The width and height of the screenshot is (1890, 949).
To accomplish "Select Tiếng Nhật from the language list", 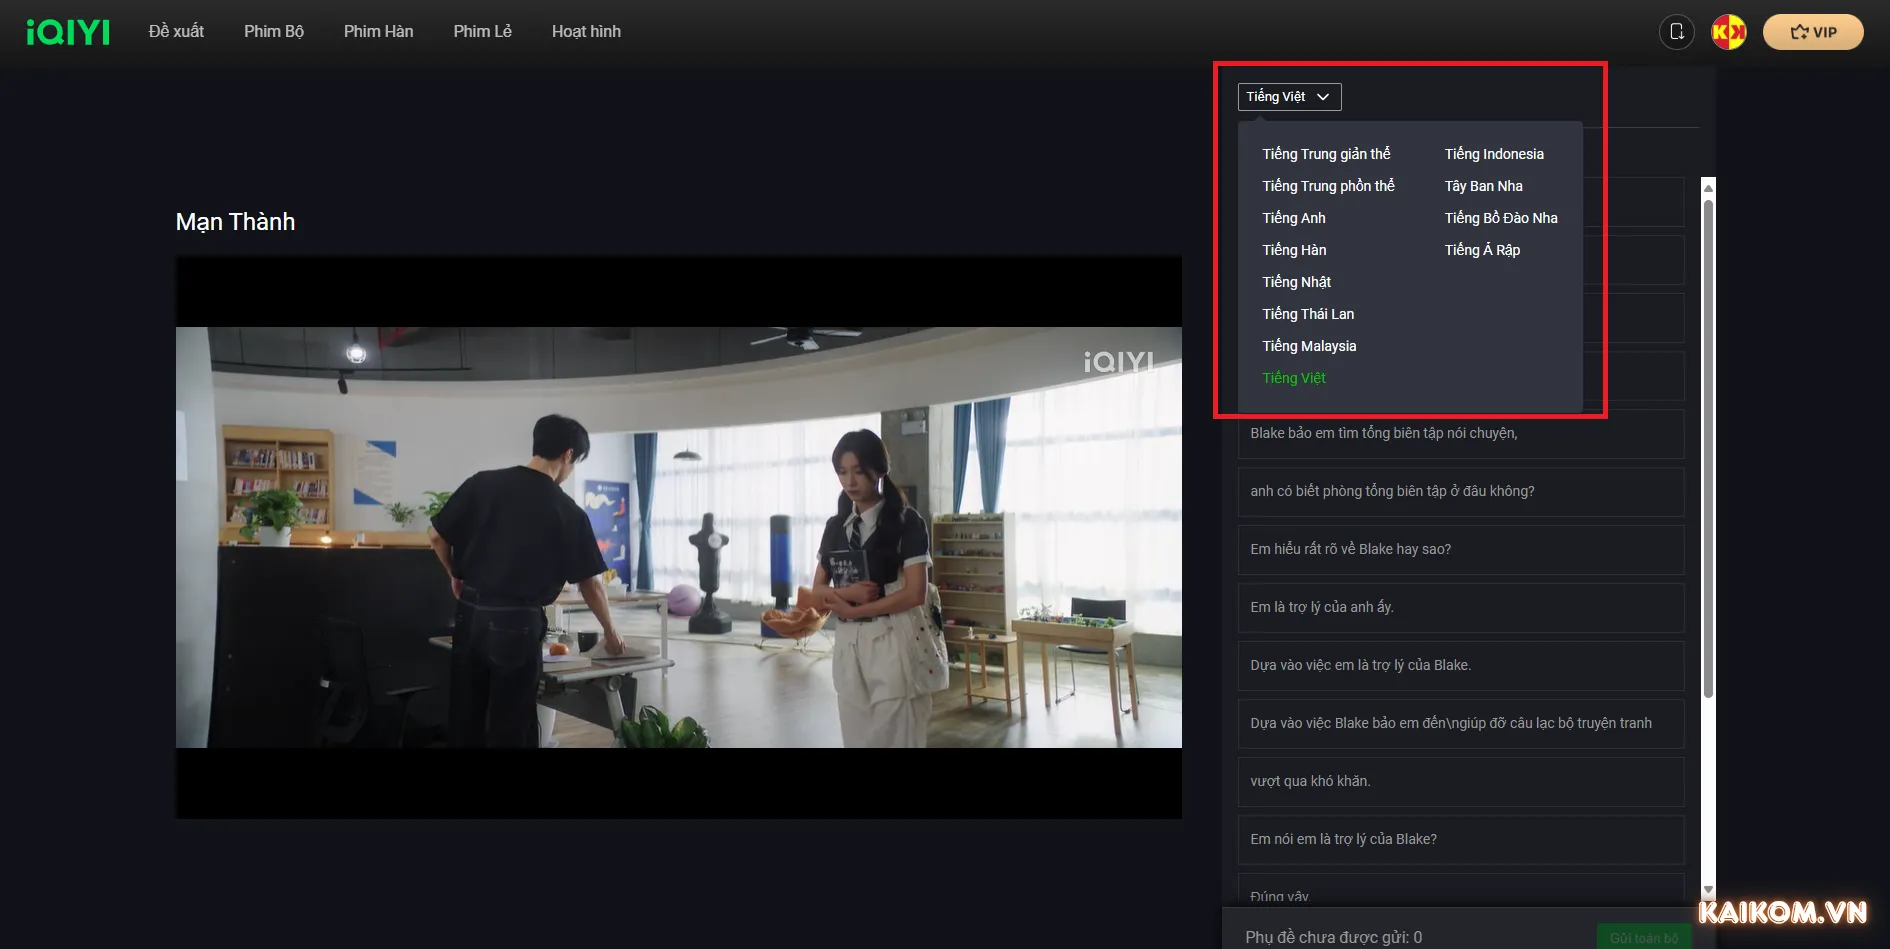I will 1296,281.
